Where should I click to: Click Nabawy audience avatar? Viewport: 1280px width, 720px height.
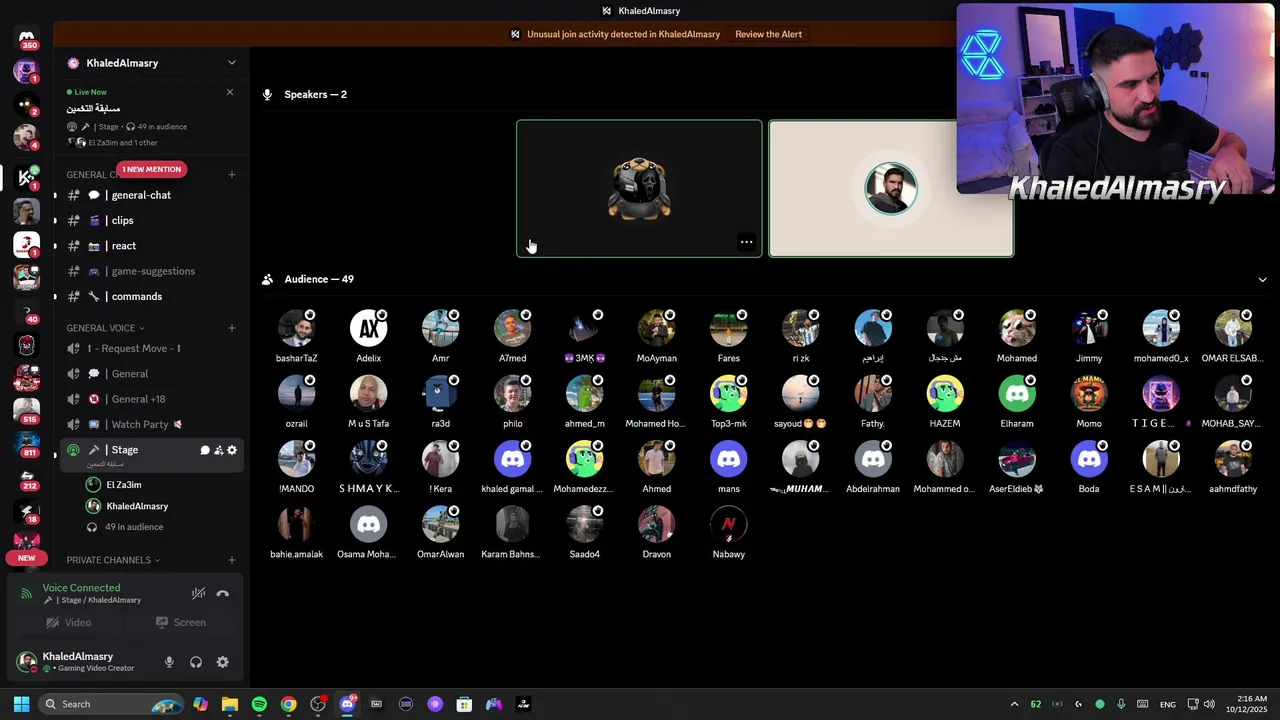[x=728, y=525]
